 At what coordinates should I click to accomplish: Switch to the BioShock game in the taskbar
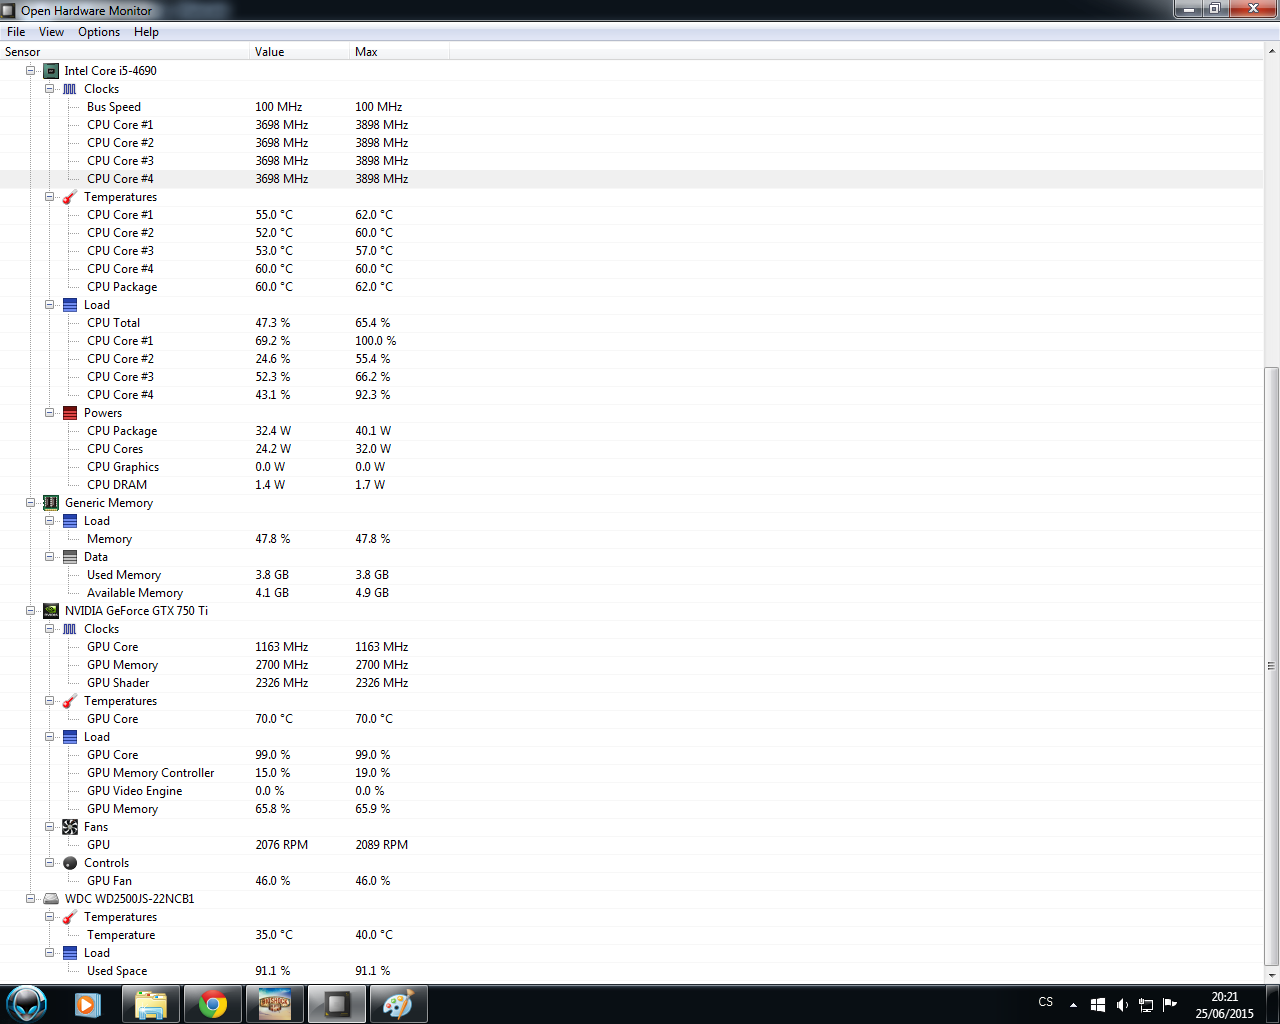(x=275, y=1004)
